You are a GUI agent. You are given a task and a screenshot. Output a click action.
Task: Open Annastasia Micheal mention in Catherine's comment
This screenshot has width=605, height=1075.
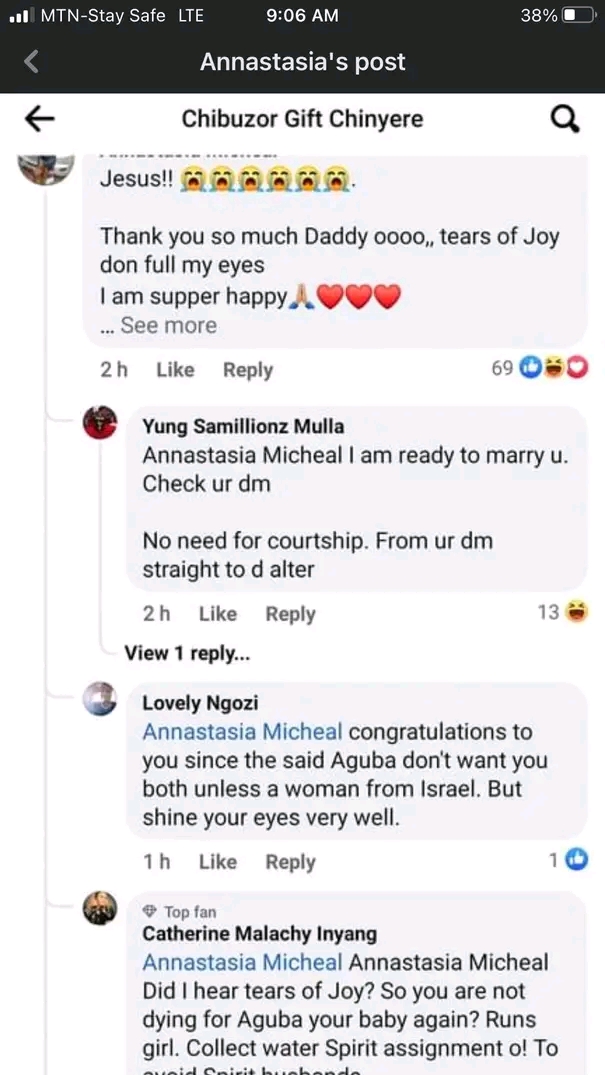242,963
